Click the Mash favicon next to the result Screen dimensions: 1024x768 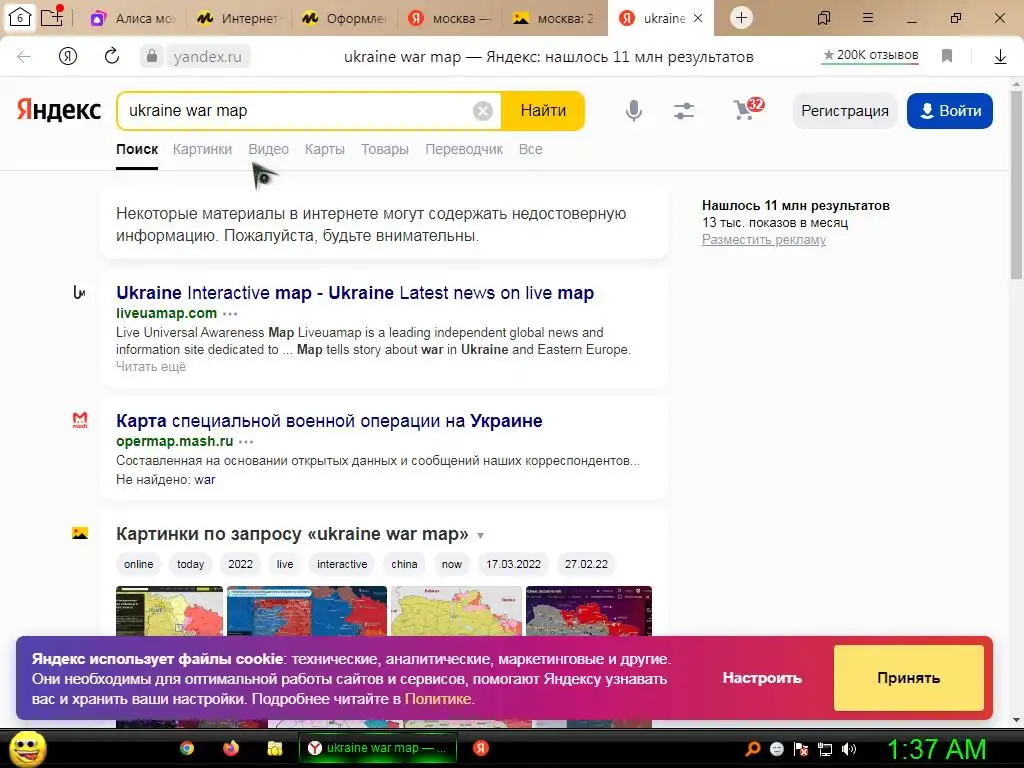tap(80, 420)
